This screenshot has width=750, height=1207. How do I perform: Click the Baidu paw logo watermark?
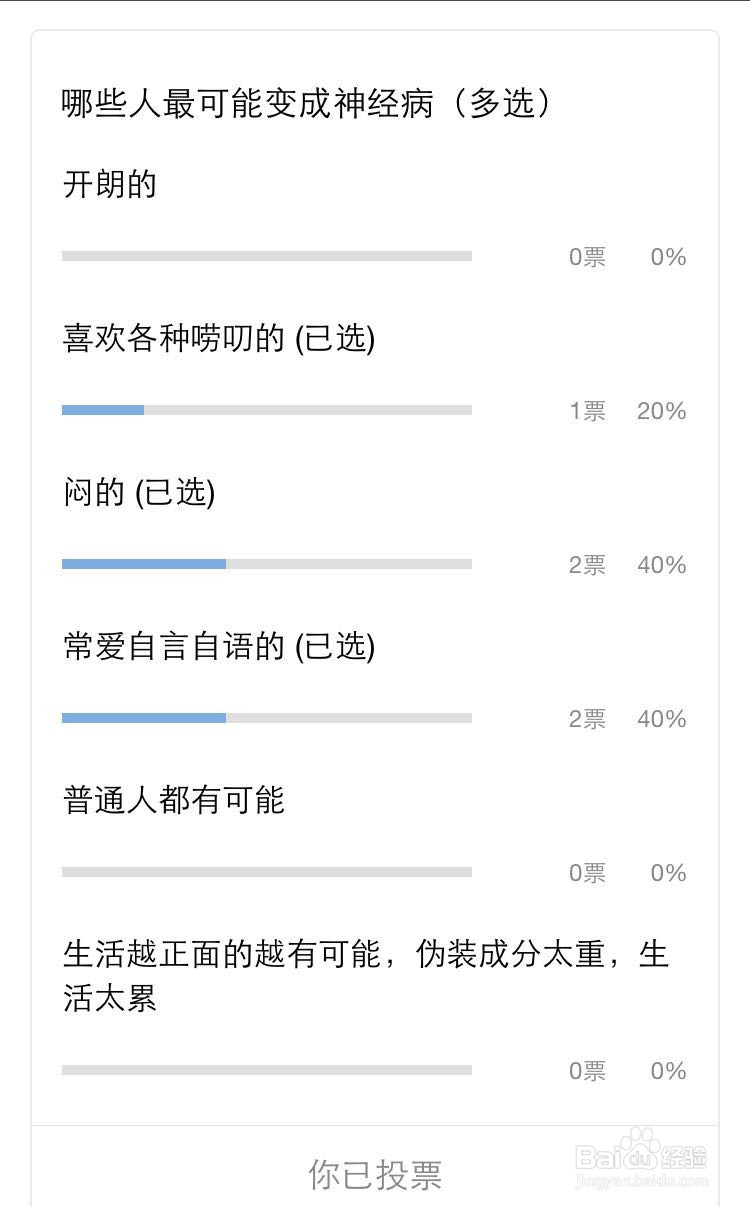[637, 1150]
